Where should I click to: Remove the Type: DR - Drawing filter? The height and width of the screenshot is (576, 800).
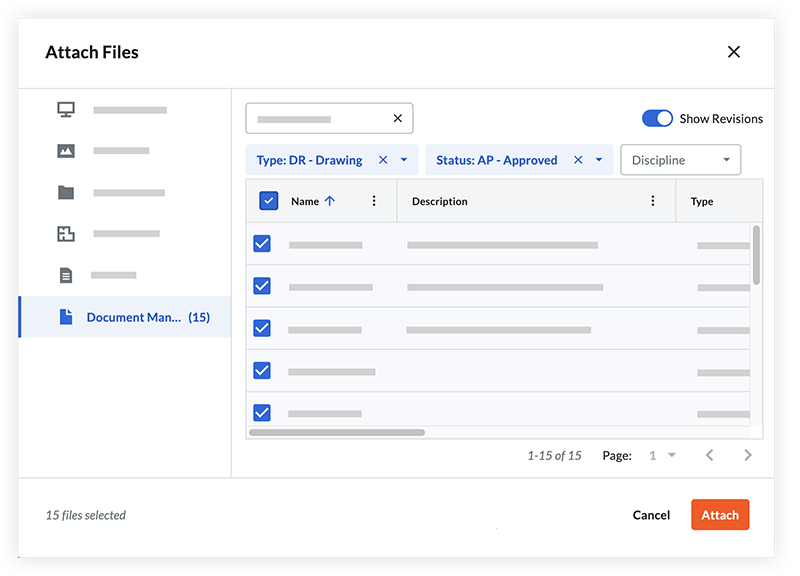click(383, 160)
